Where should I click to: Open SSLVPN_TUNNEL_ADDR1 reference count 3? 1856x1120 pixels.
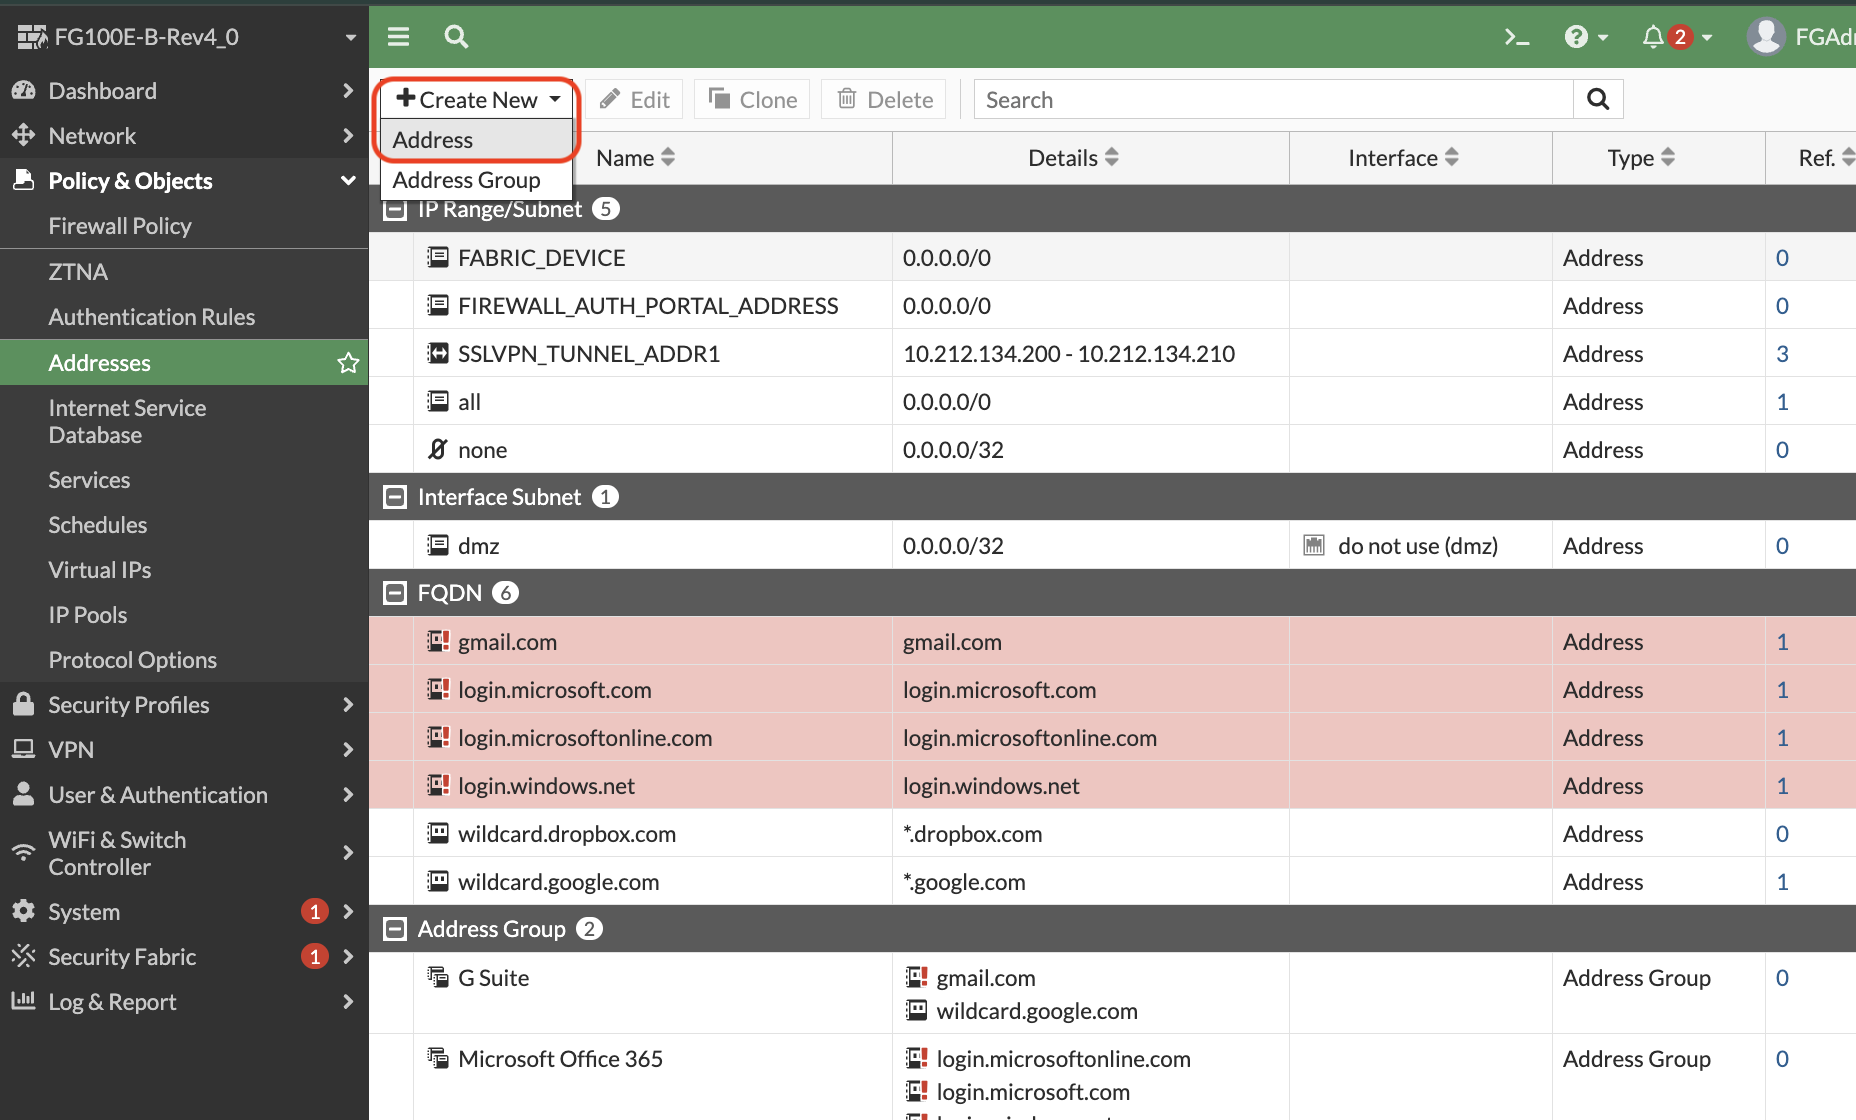(x=1782, y=353)
